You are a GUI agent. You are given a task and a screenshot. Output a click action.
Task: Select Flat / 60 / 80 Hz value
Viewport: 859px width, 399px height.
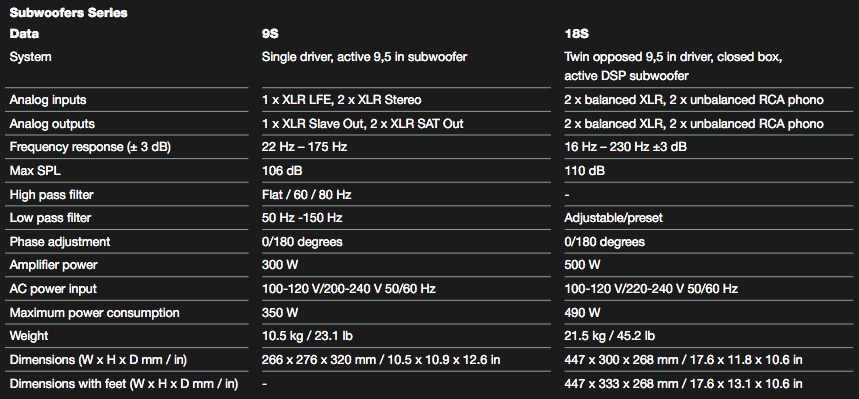[x=307, y=195]
